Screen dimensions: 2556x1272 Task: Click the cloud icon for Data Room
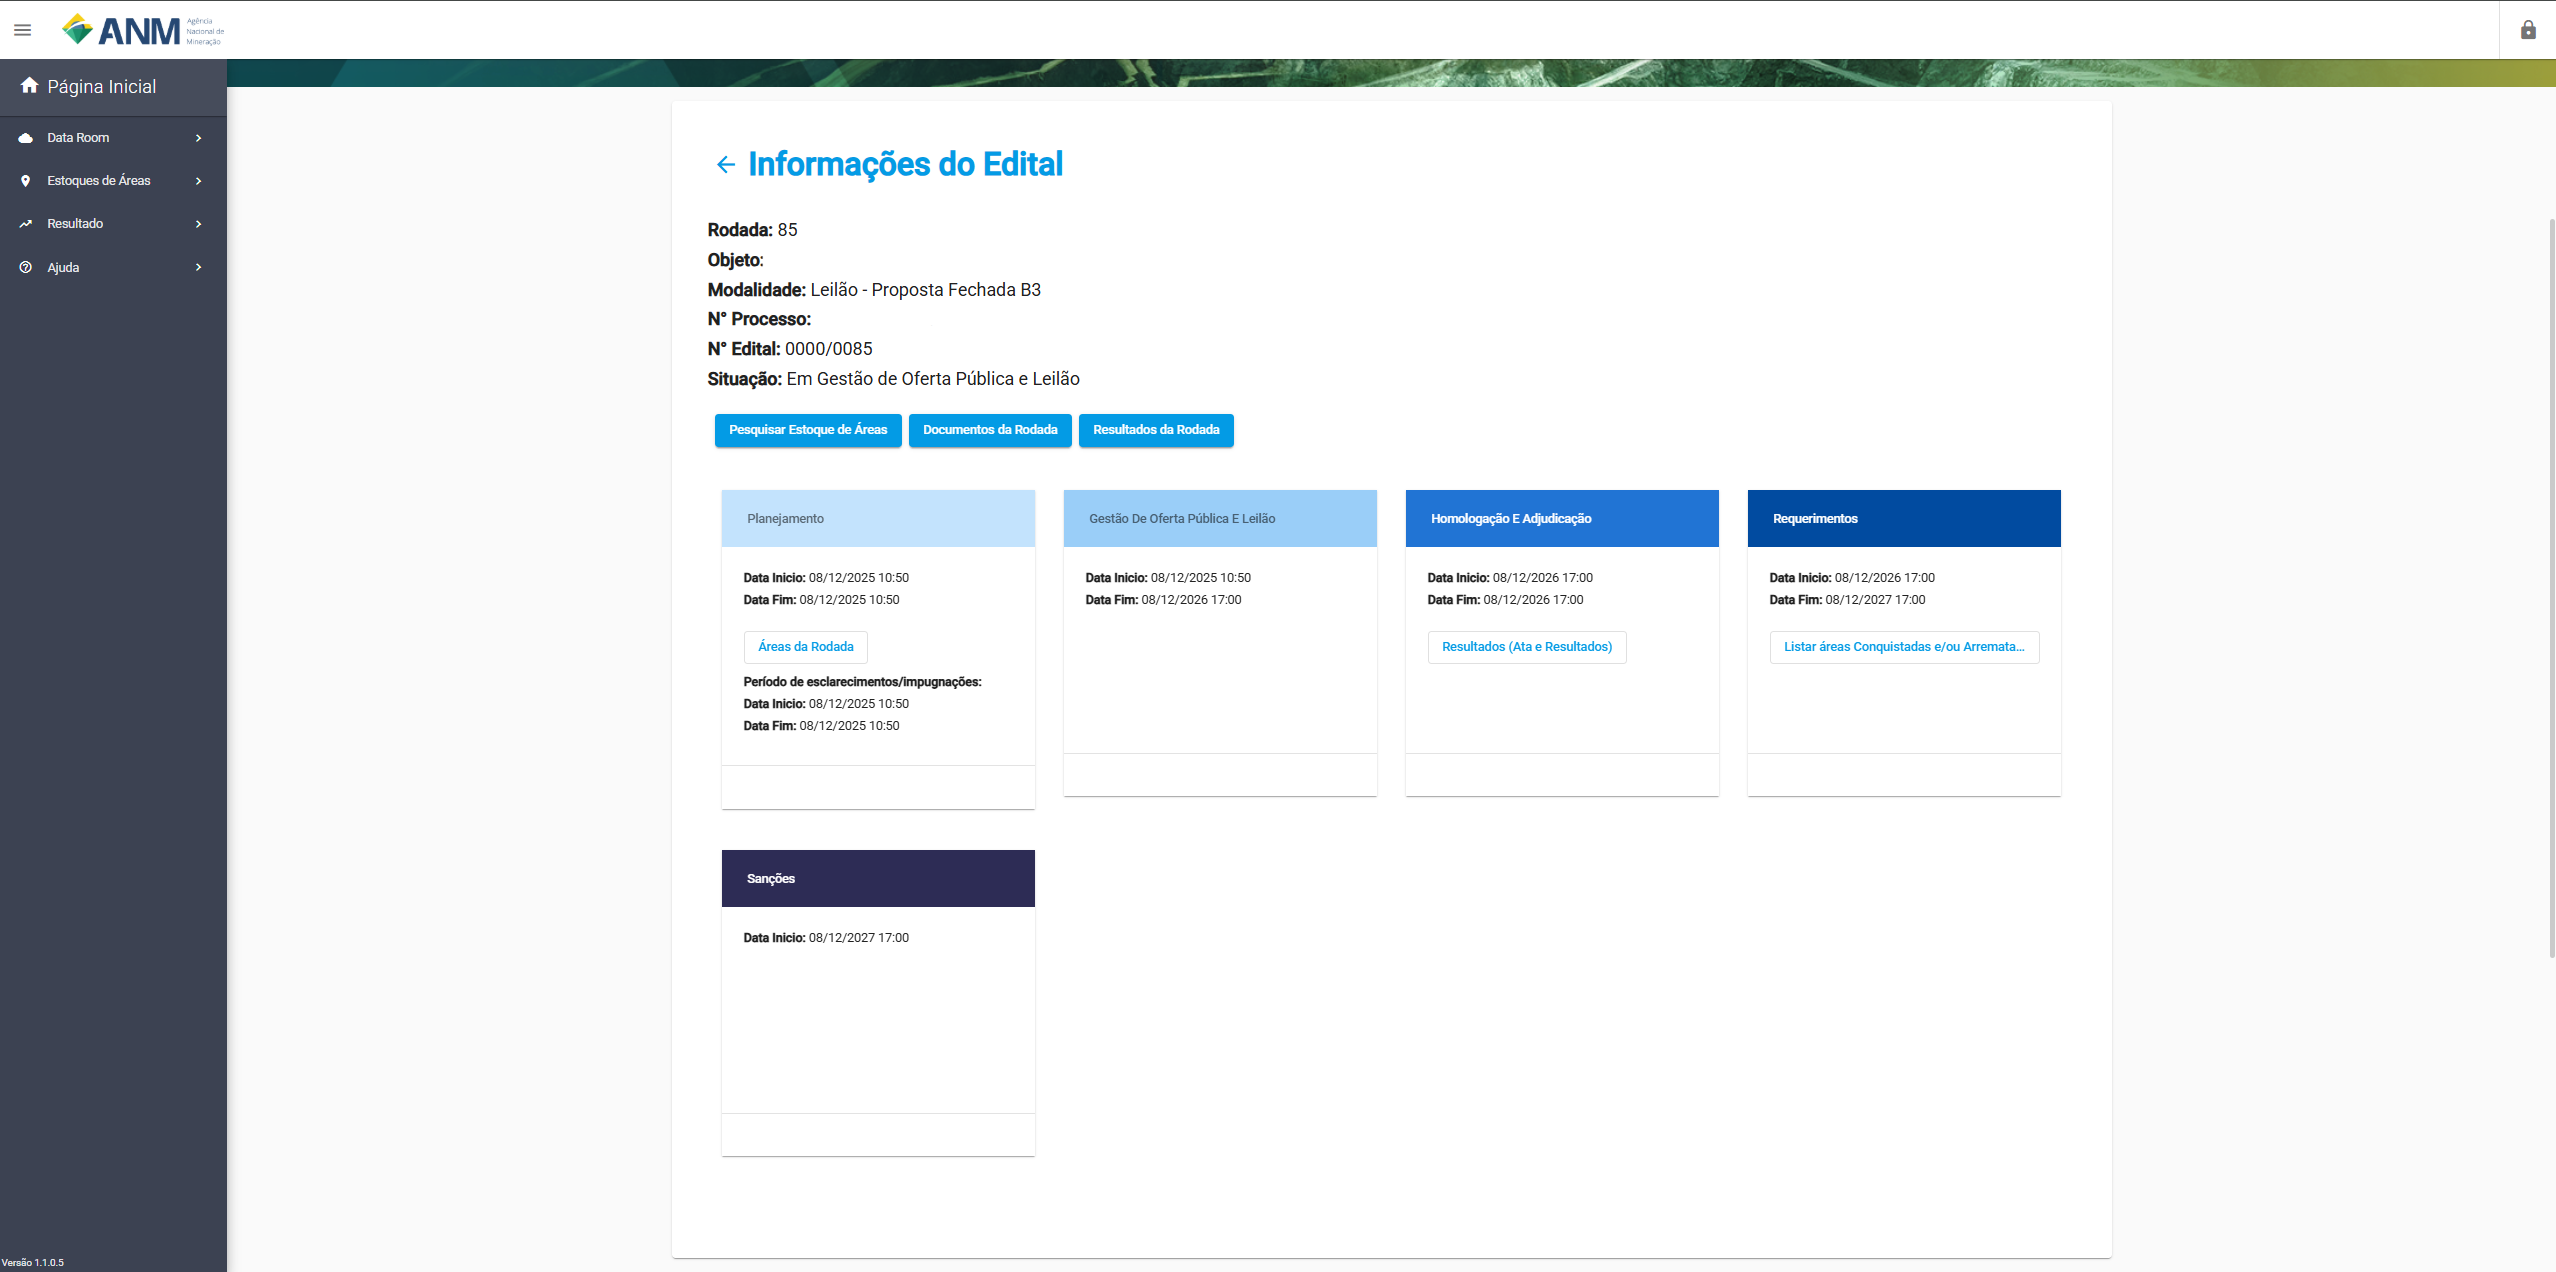click(x=26, y=138)
